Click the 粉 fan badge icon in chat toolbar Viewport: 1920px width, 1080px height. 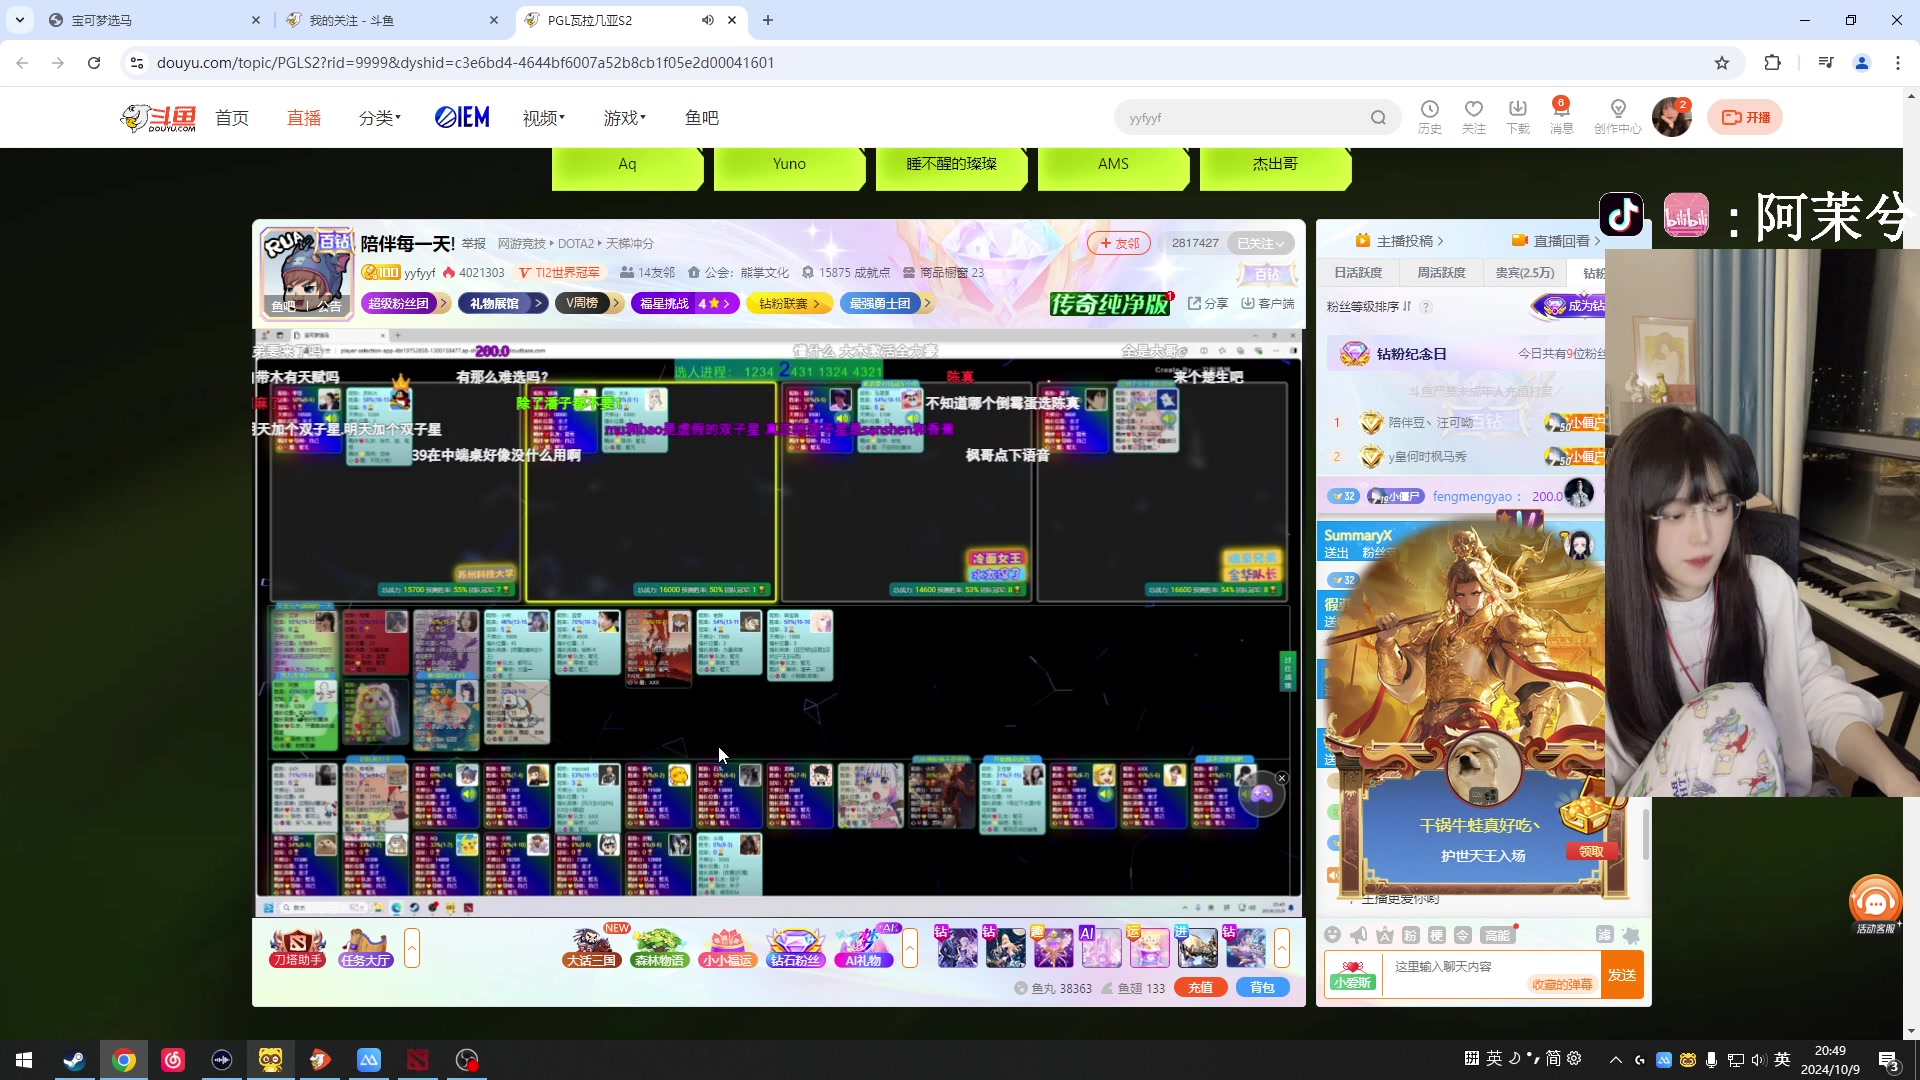tap(1410, 935)
